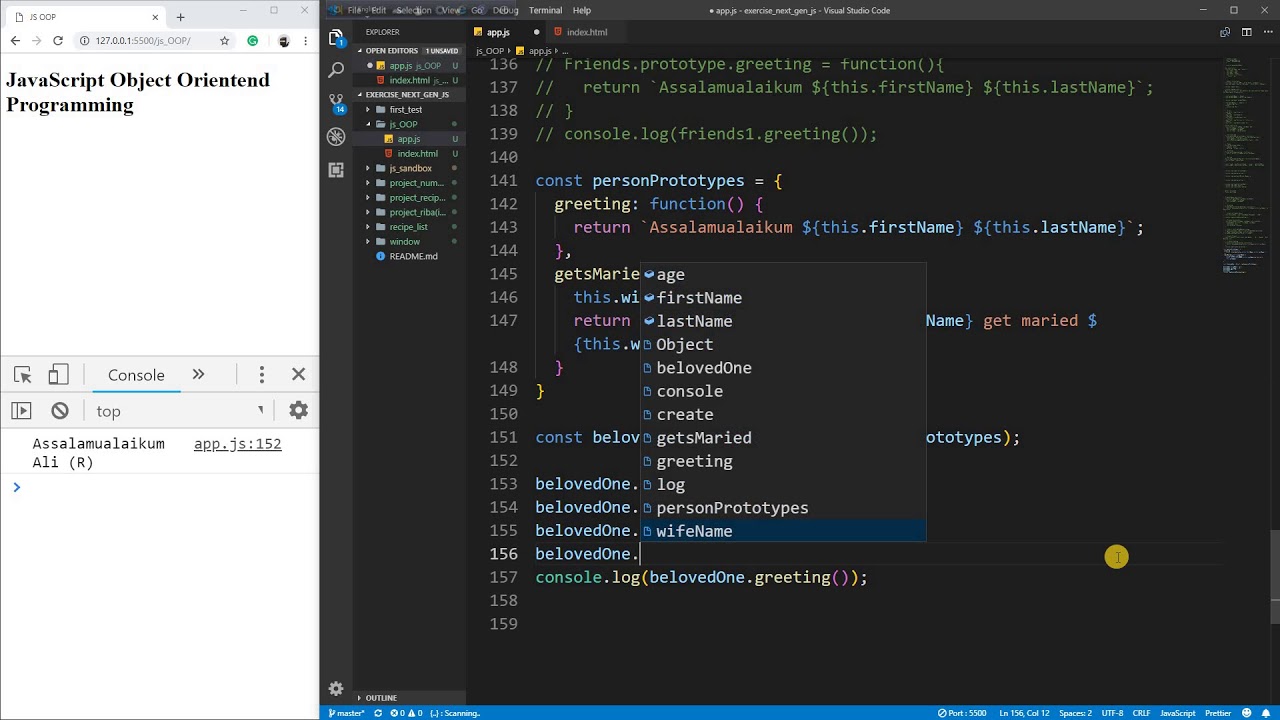Click the inspect element icon in DevTools

click(x=22, y=375)
